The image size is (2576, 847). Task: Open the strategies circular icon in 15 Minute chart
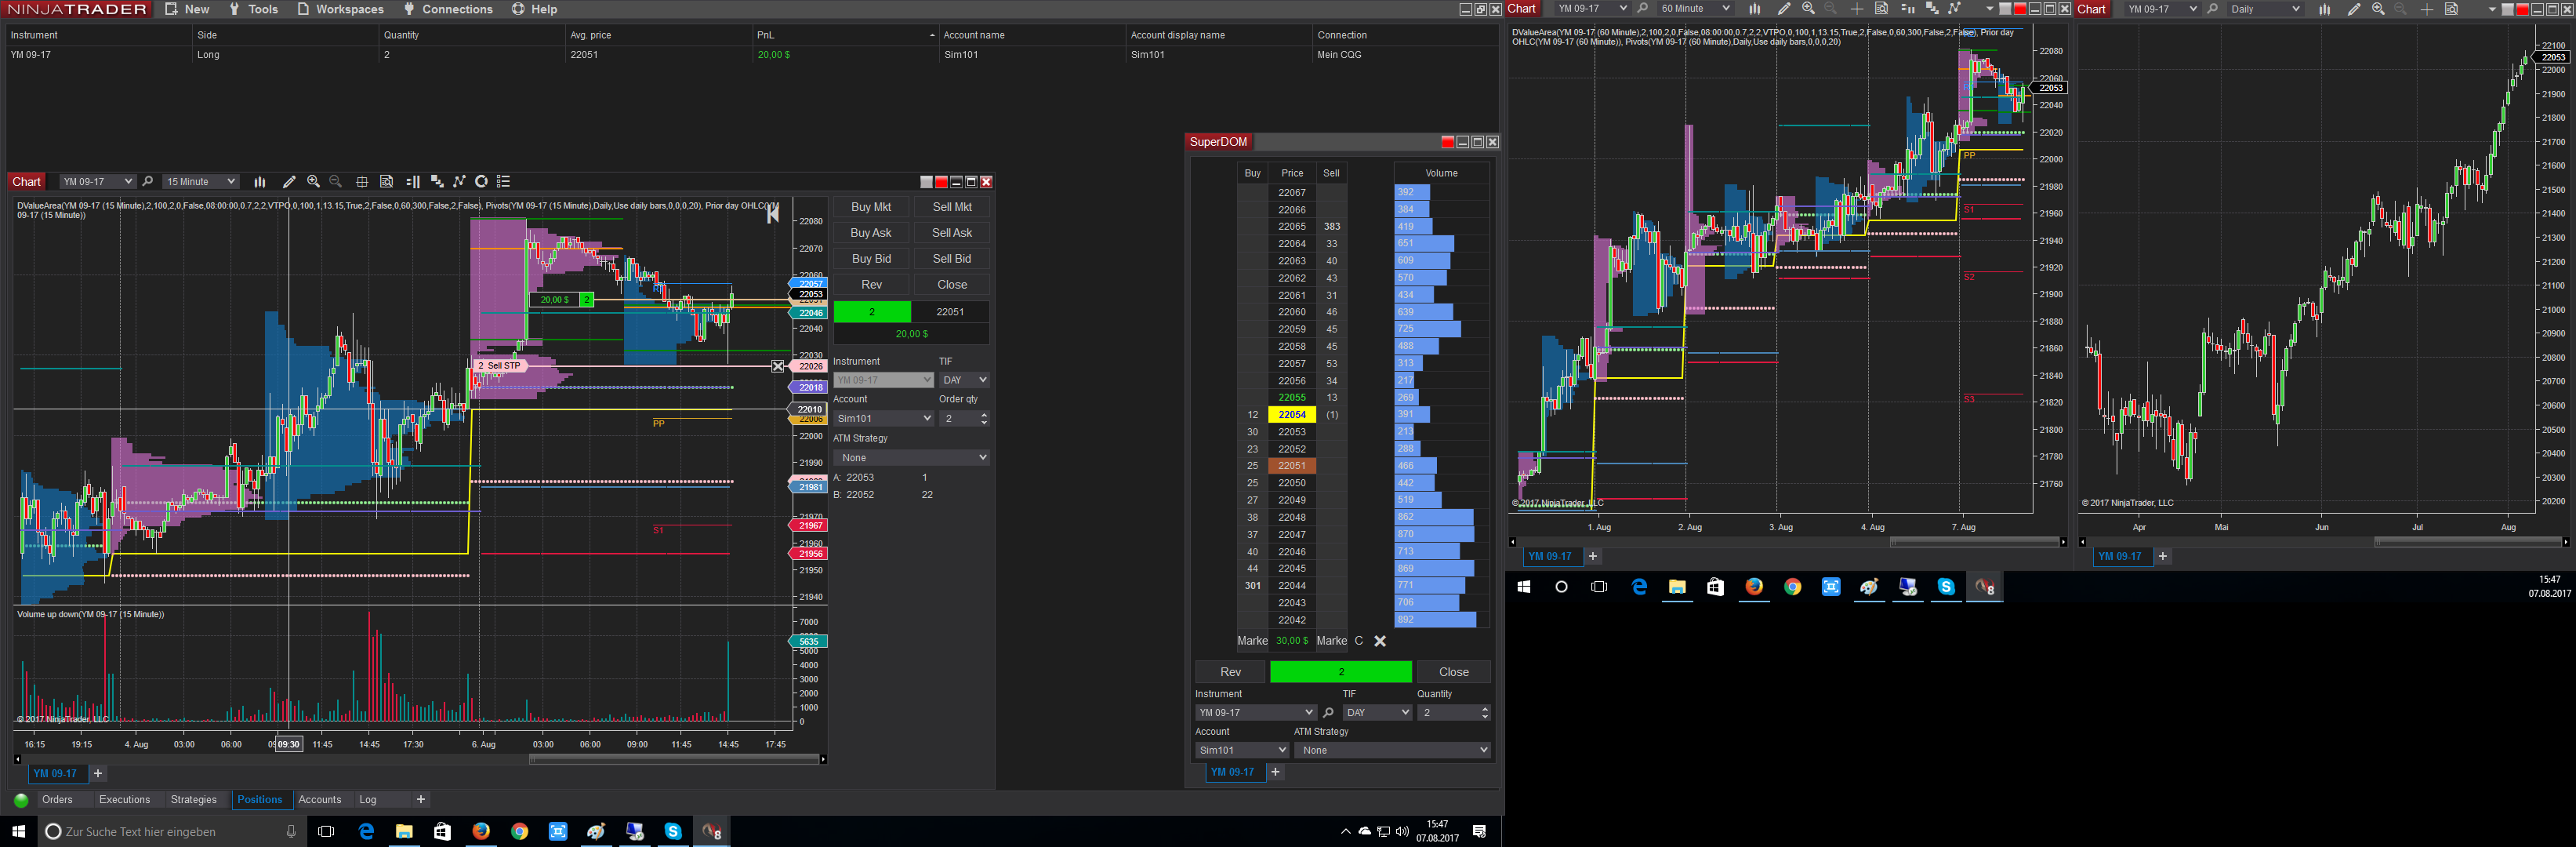click(481, 182)
